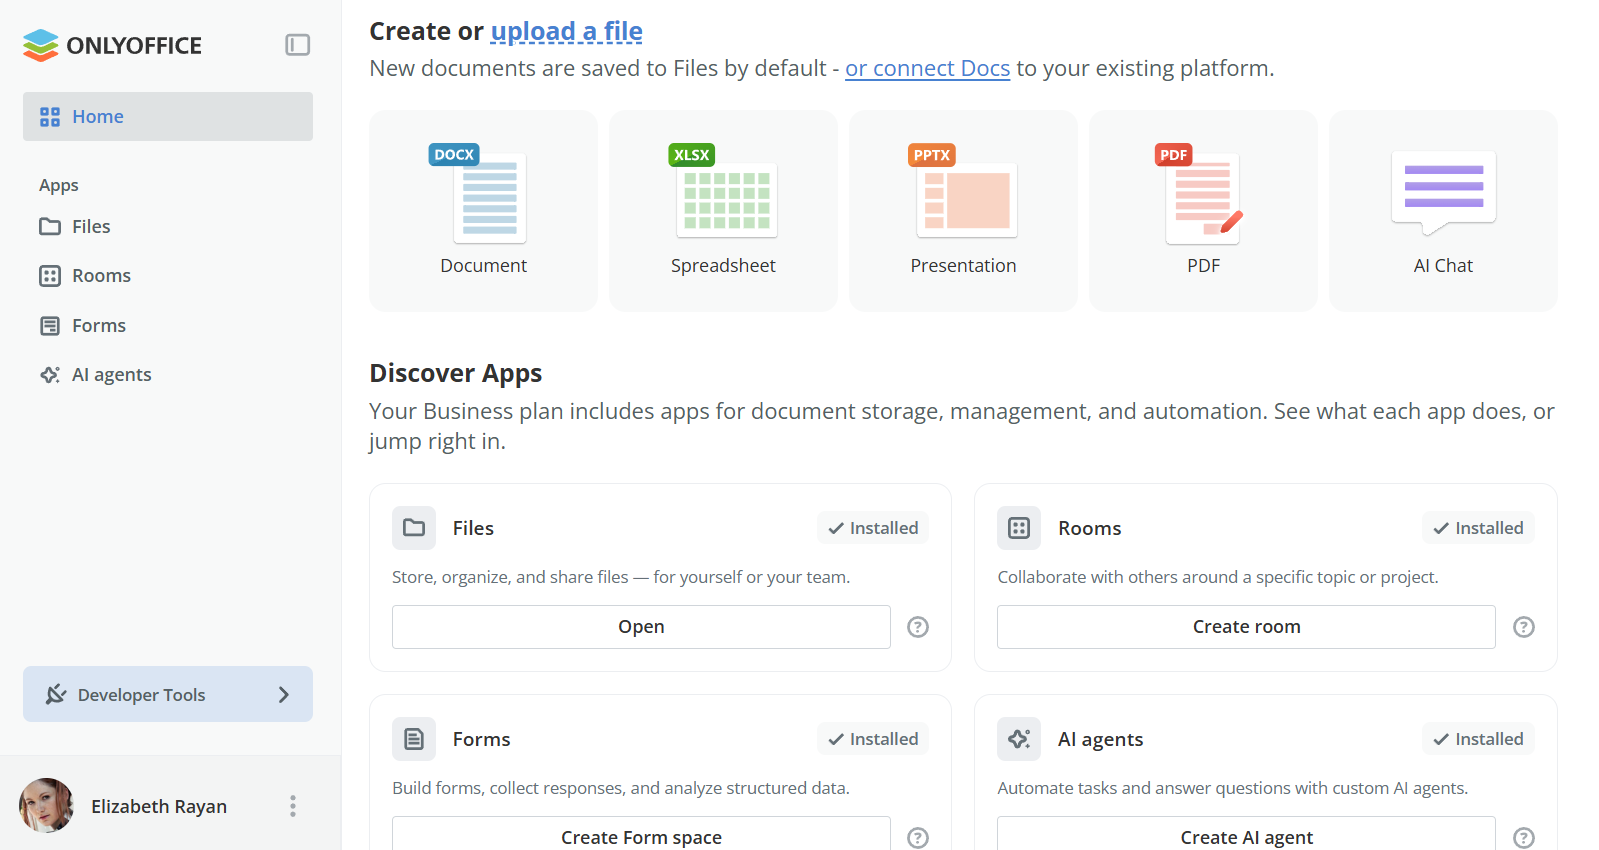Start an AI Chat
This screenshot has height=850, width=1599.
[1443, 211]
